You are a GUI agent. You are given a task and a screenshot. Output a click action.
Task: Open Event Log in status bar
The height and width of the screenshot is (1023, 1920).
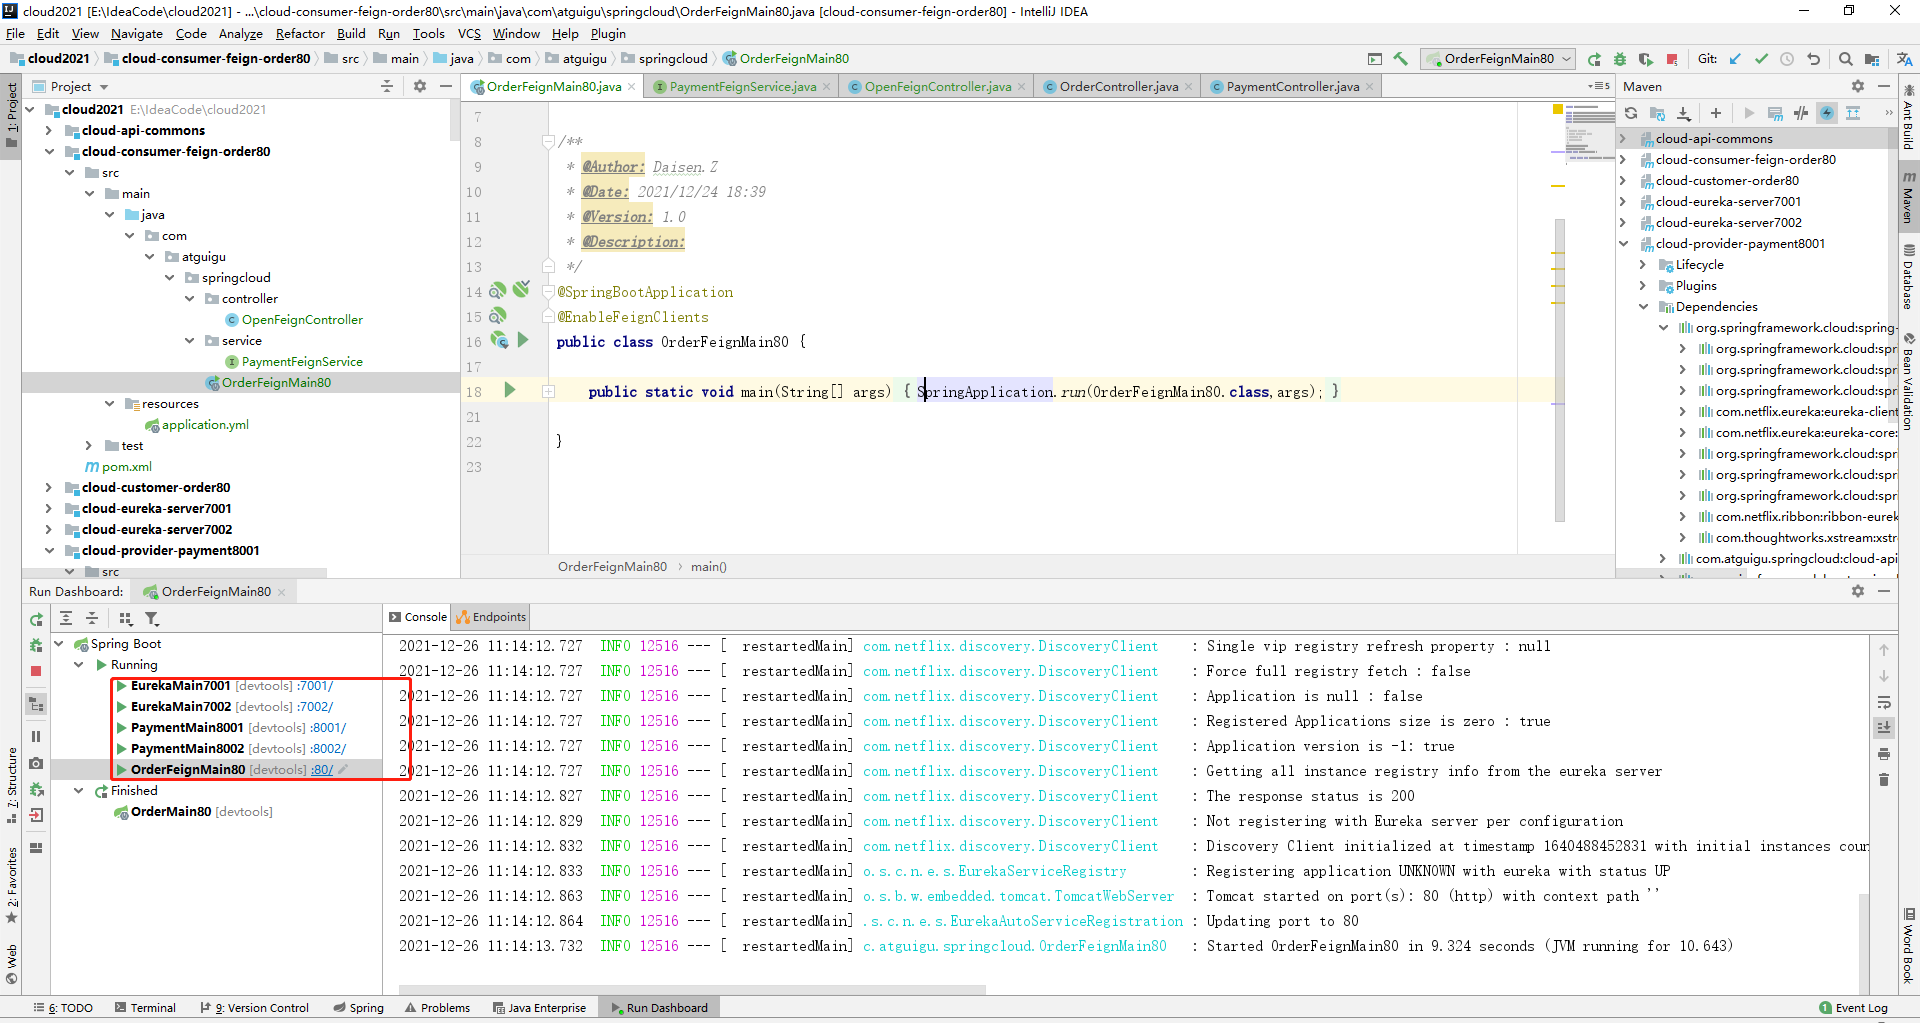pos(1854,1008)
